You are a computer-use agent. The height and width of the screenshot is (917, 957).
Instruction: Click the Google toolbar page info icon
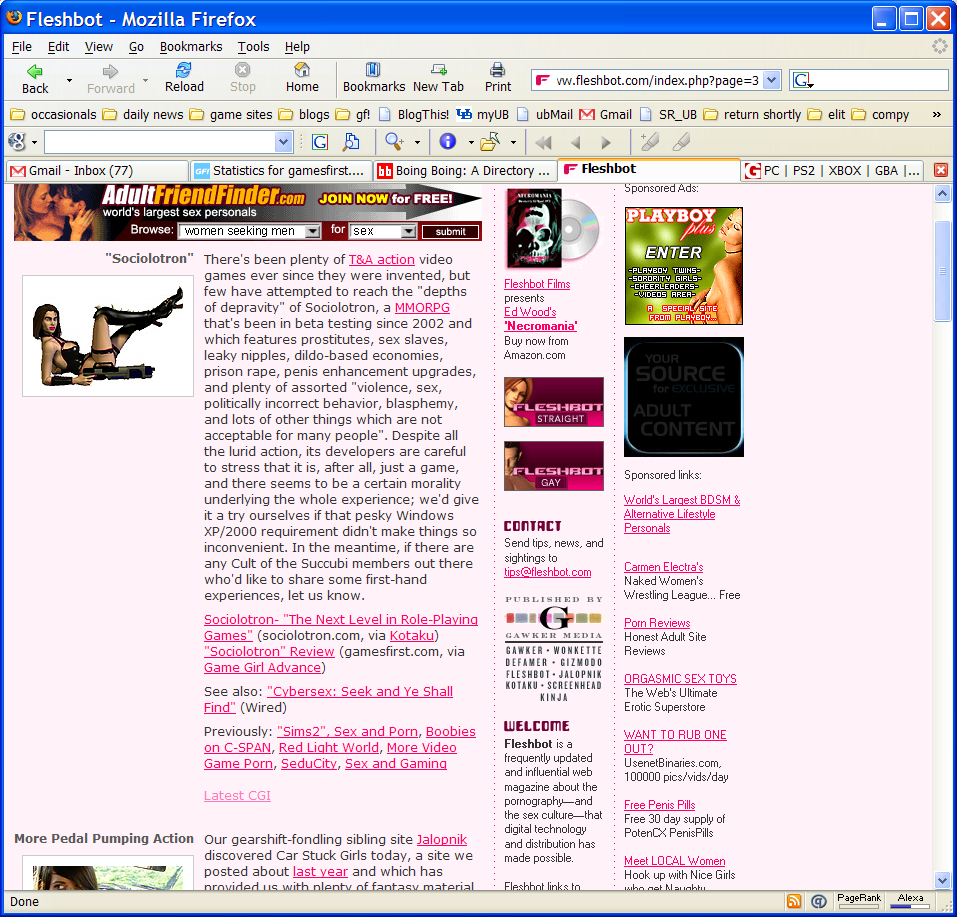(x=448, y=142)
